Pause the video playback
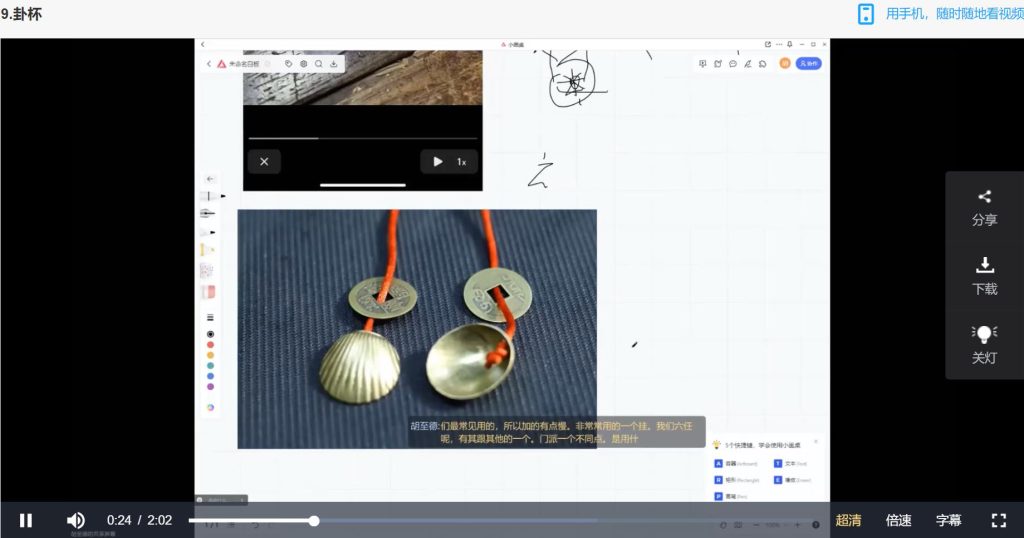 pos(26,520)
